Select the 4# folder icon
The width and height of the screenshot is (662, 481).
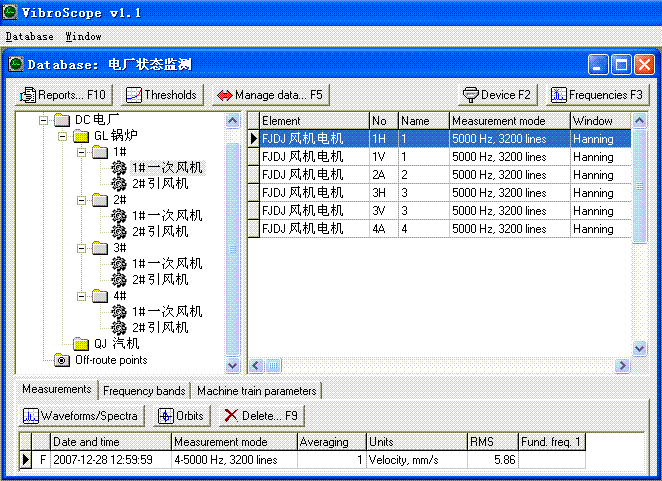click(x=100, y=296)
